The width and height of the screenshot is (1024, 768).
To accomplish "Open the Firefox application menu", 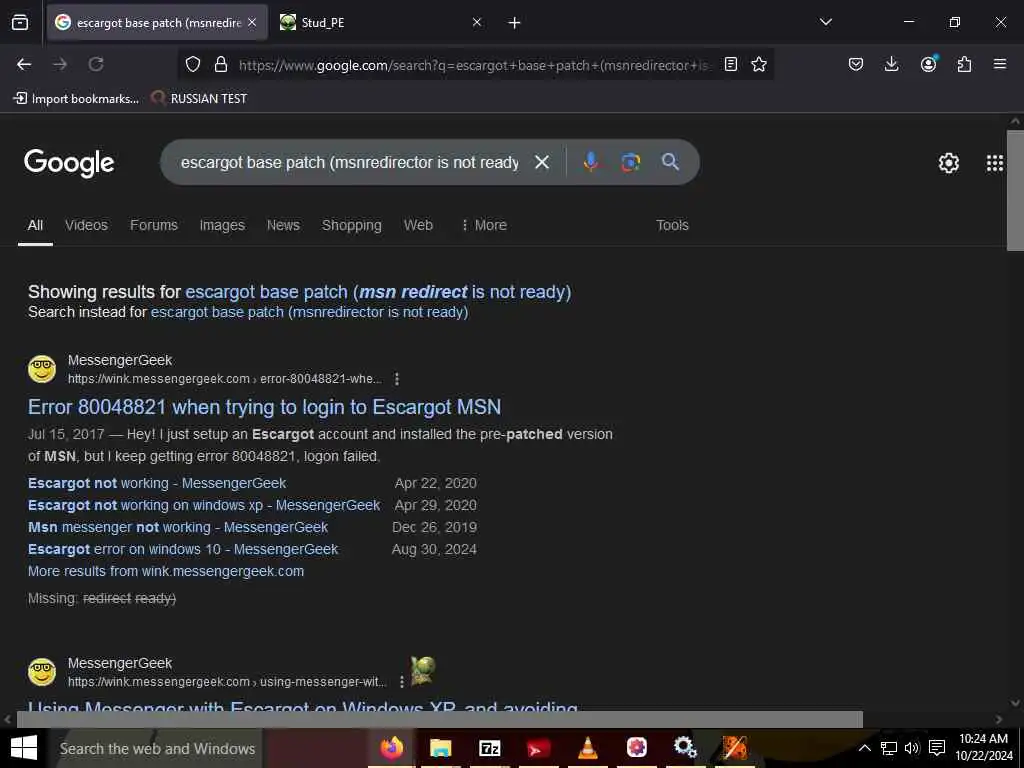I will coord(999,64).
